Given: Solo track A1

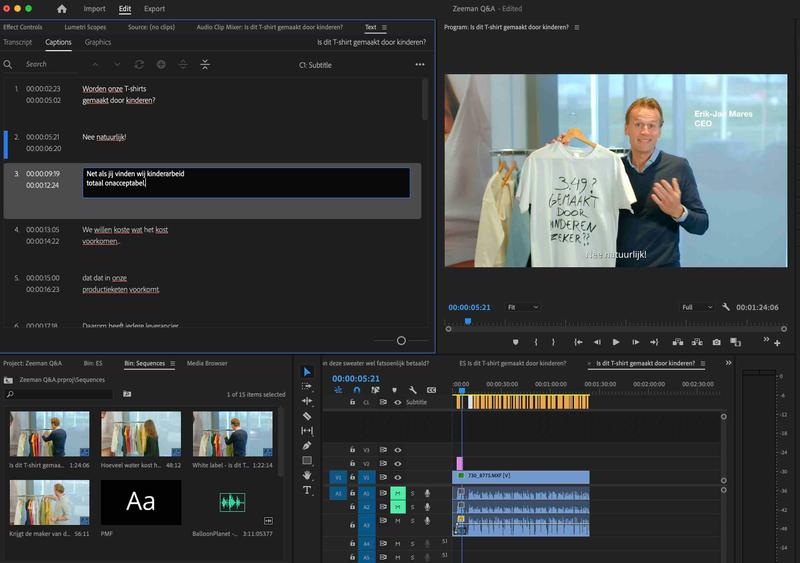Looking at the screenshot, I should (x=412, y=493).
